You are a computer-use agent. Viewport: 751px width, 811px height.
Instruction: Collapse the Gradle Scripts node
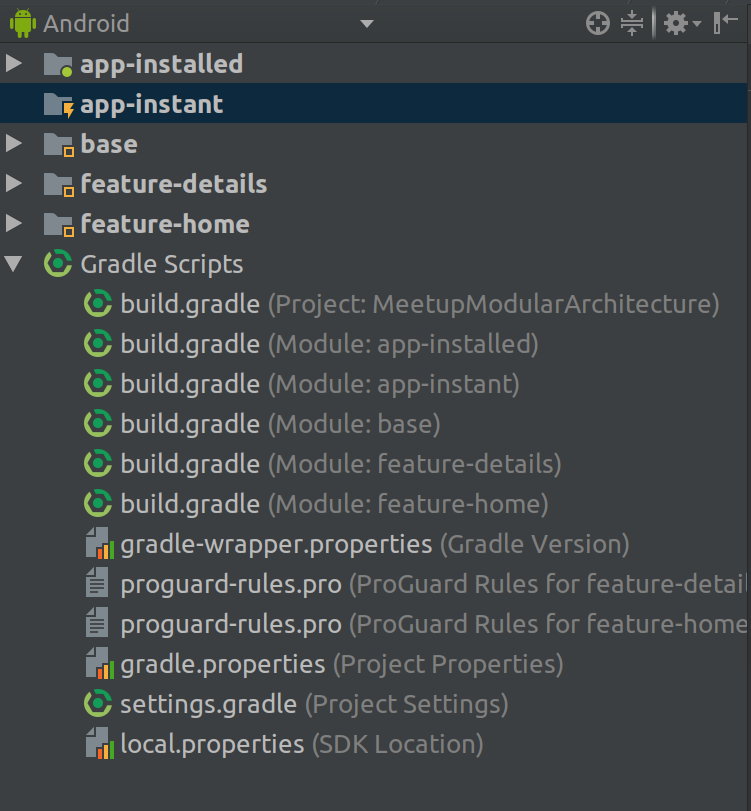[x=14, y=264]
